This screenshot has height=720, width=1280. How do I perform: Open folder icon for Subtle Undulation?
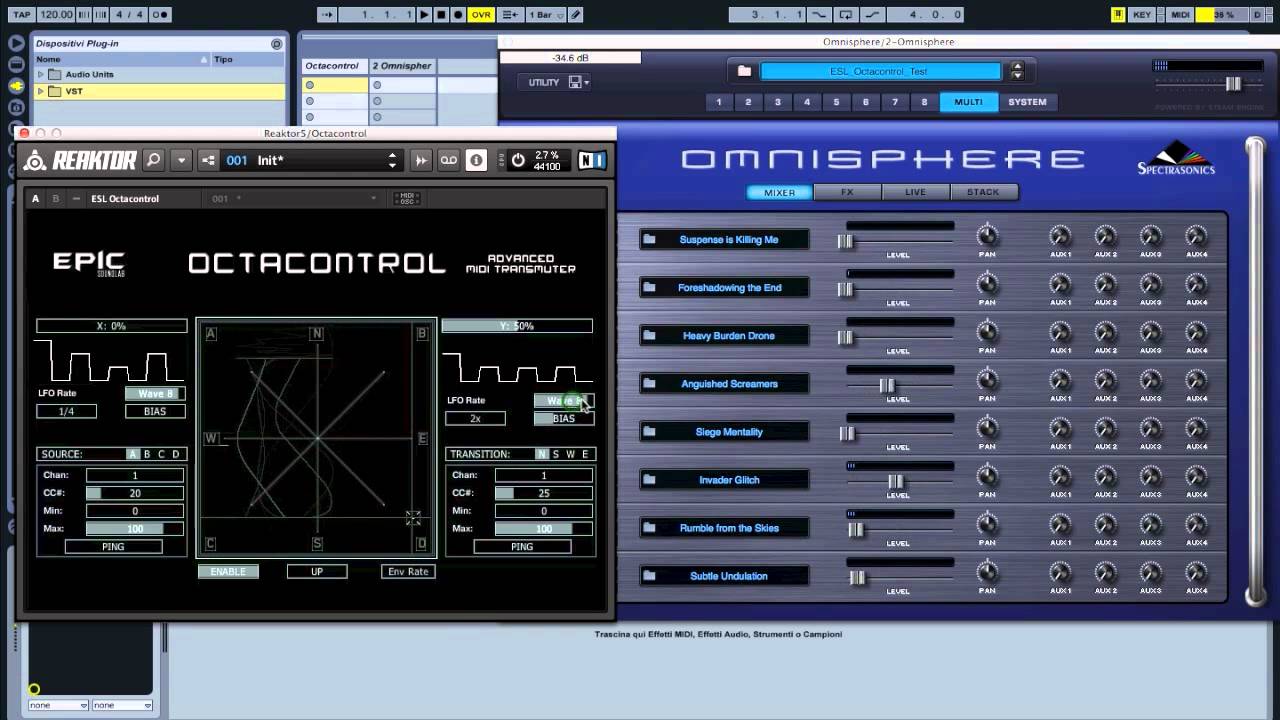[x=649, y=575]
